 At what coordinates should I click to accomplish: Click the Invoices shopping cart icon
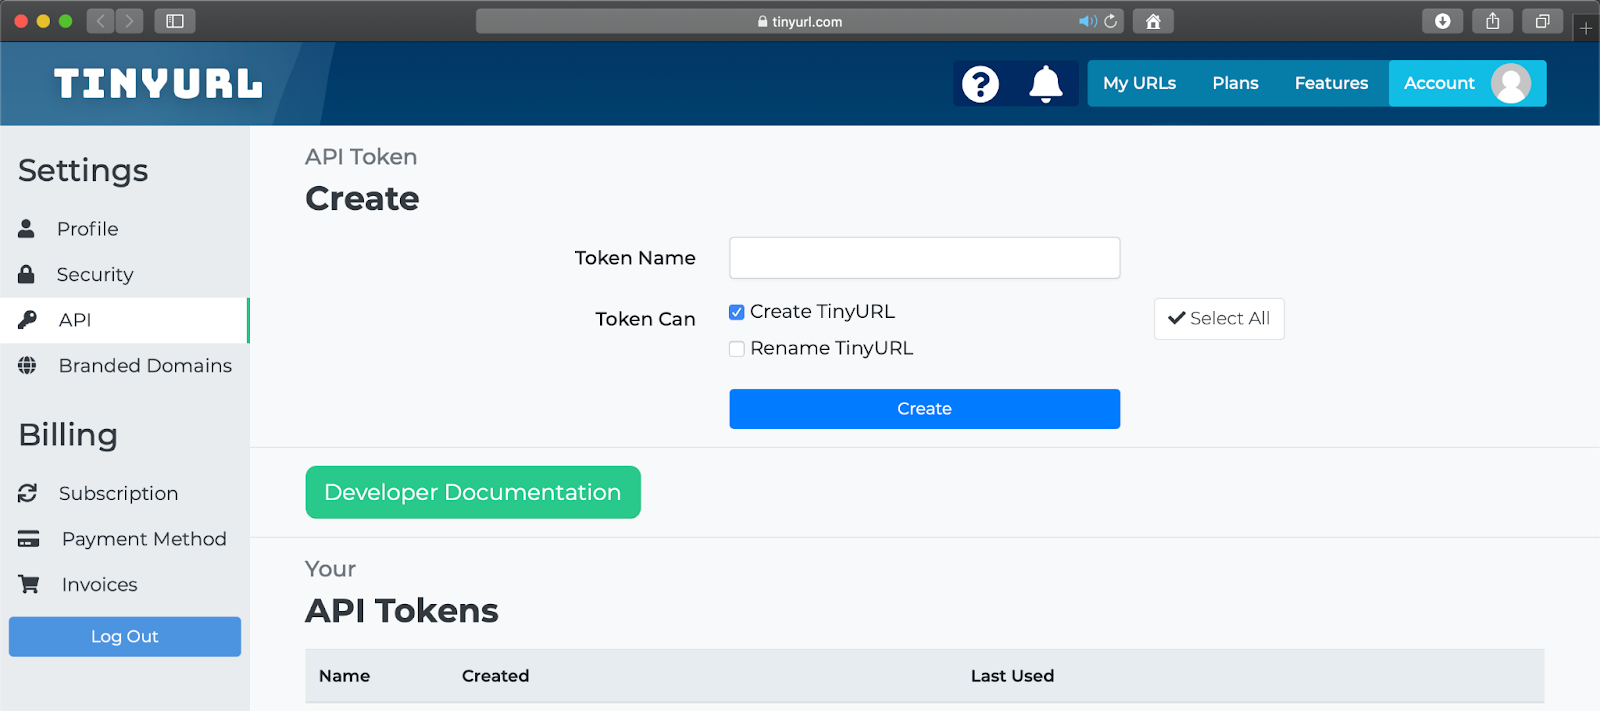pyautogui.click(x=29, y=584)
